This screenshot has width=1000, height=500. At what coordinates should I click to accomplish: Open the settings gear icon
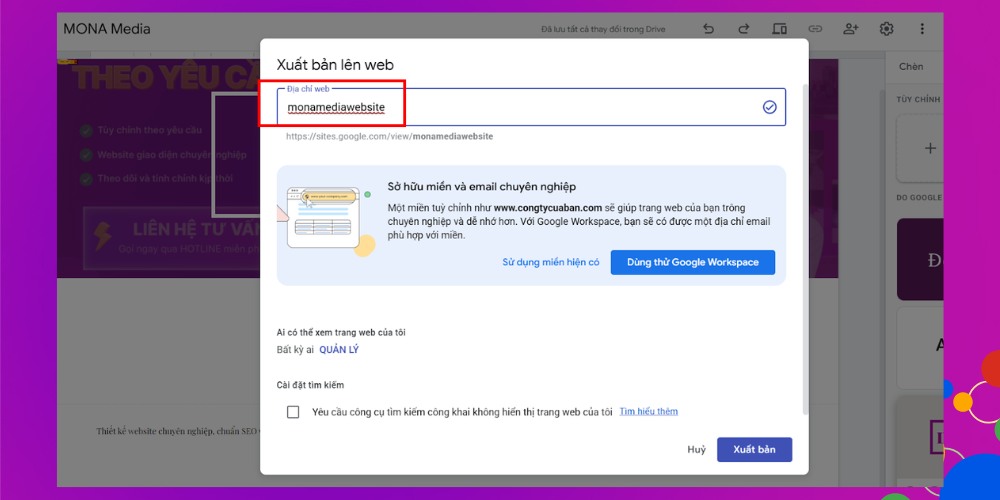pos(886,29)
